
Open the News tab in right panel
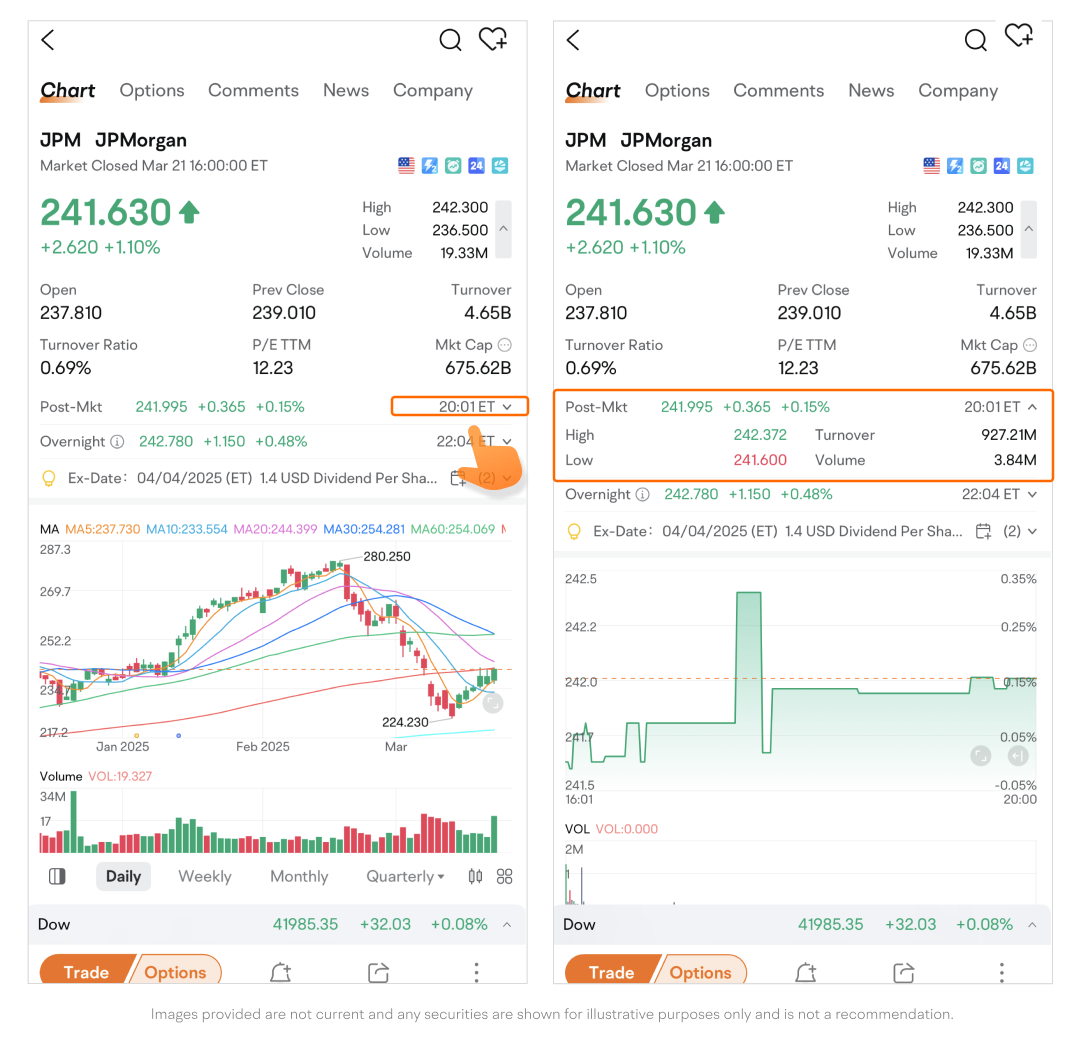pyautogui.click(x=871, y=90)
